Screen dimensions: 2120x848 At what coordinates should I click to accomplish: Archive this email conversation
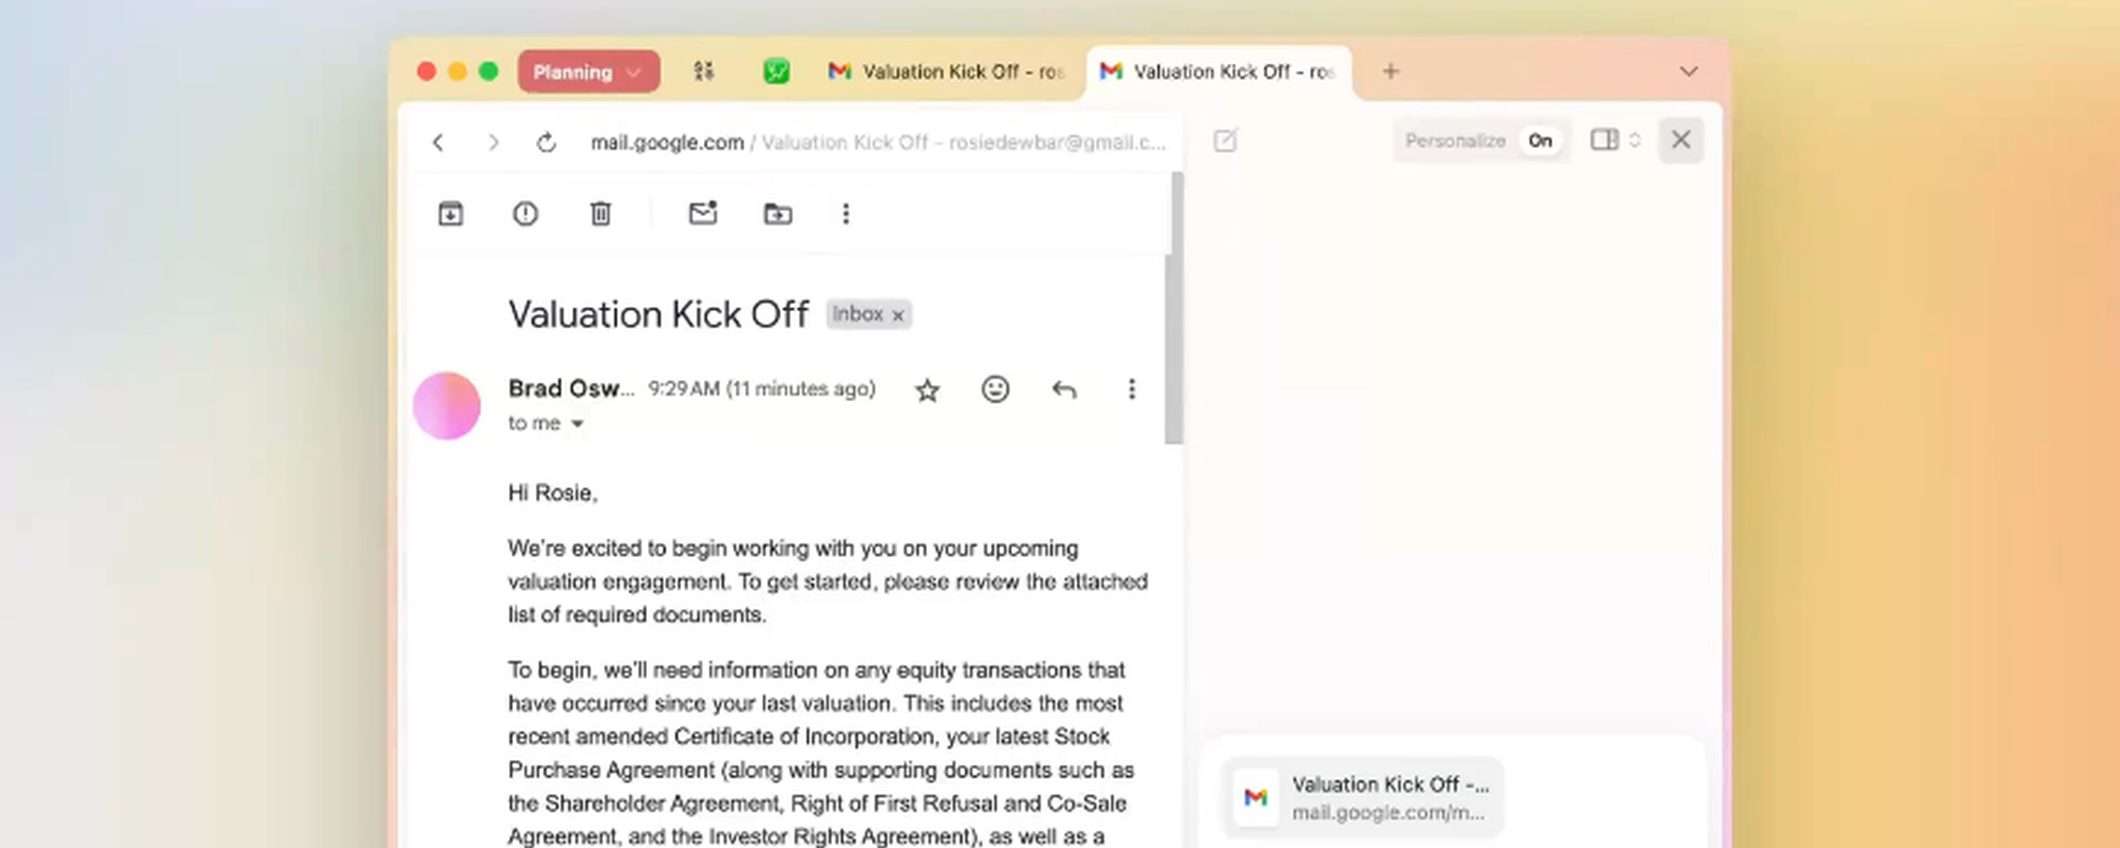click(x=451, y=213)
